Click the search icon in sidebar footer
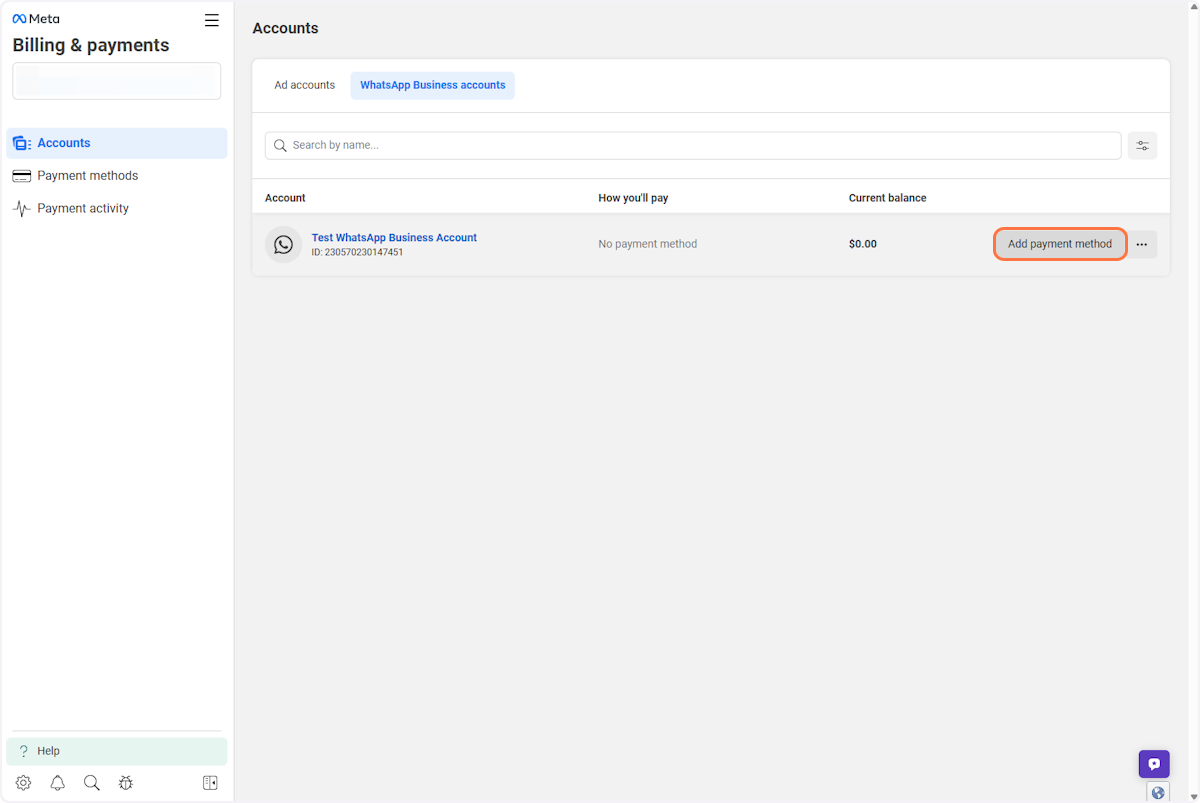1200x803 pixels. point(92,783)
